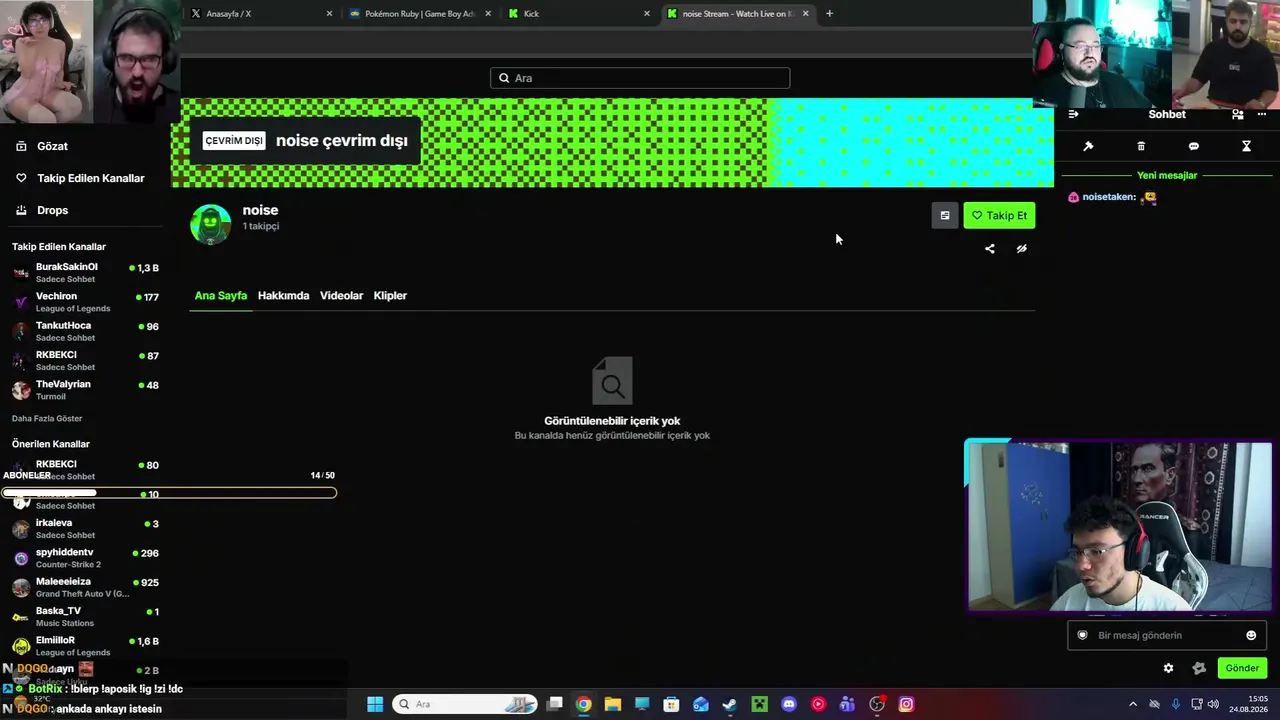
Task: Switch to the Hakkımda tab
Action: tap(284, 296)
